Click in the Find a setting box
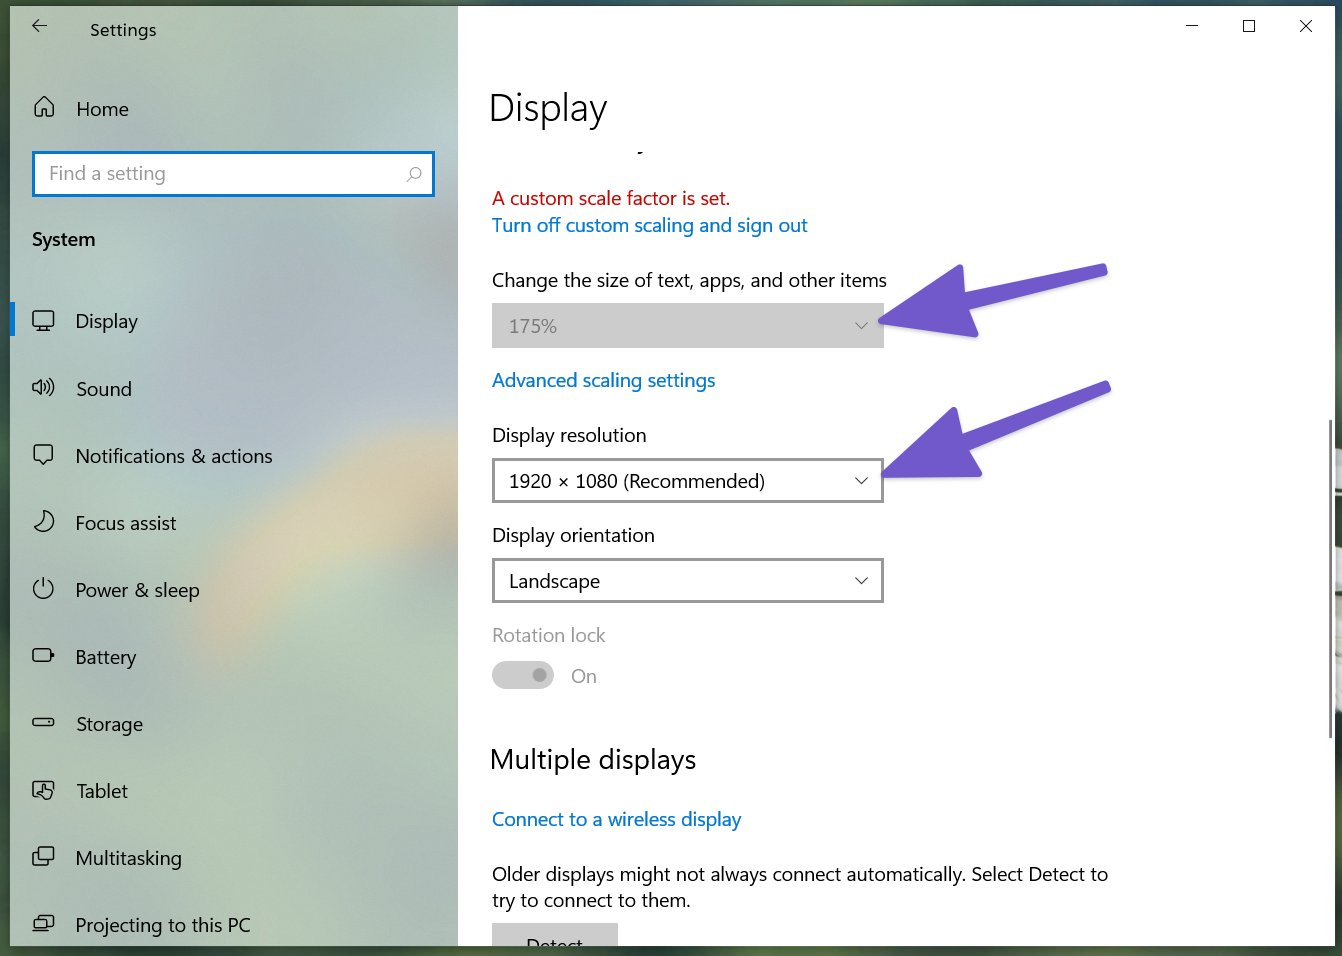Screen dimensions: 1342x956 click(x=233, y=174)
